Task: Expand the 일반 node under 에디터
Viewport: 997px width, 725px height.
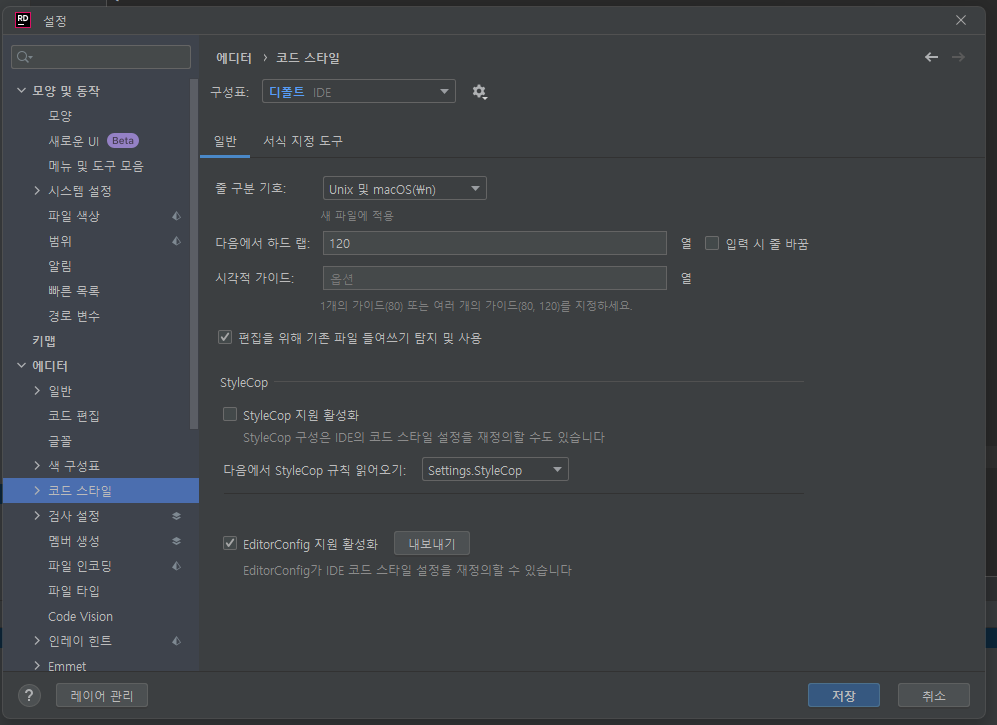Action: pos(37,390)
